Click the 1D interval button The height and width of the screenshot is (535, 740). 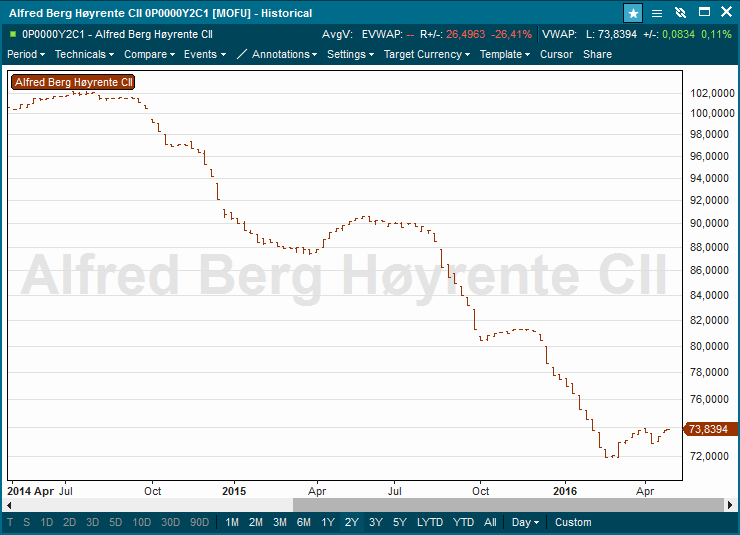tap(46, 522)
